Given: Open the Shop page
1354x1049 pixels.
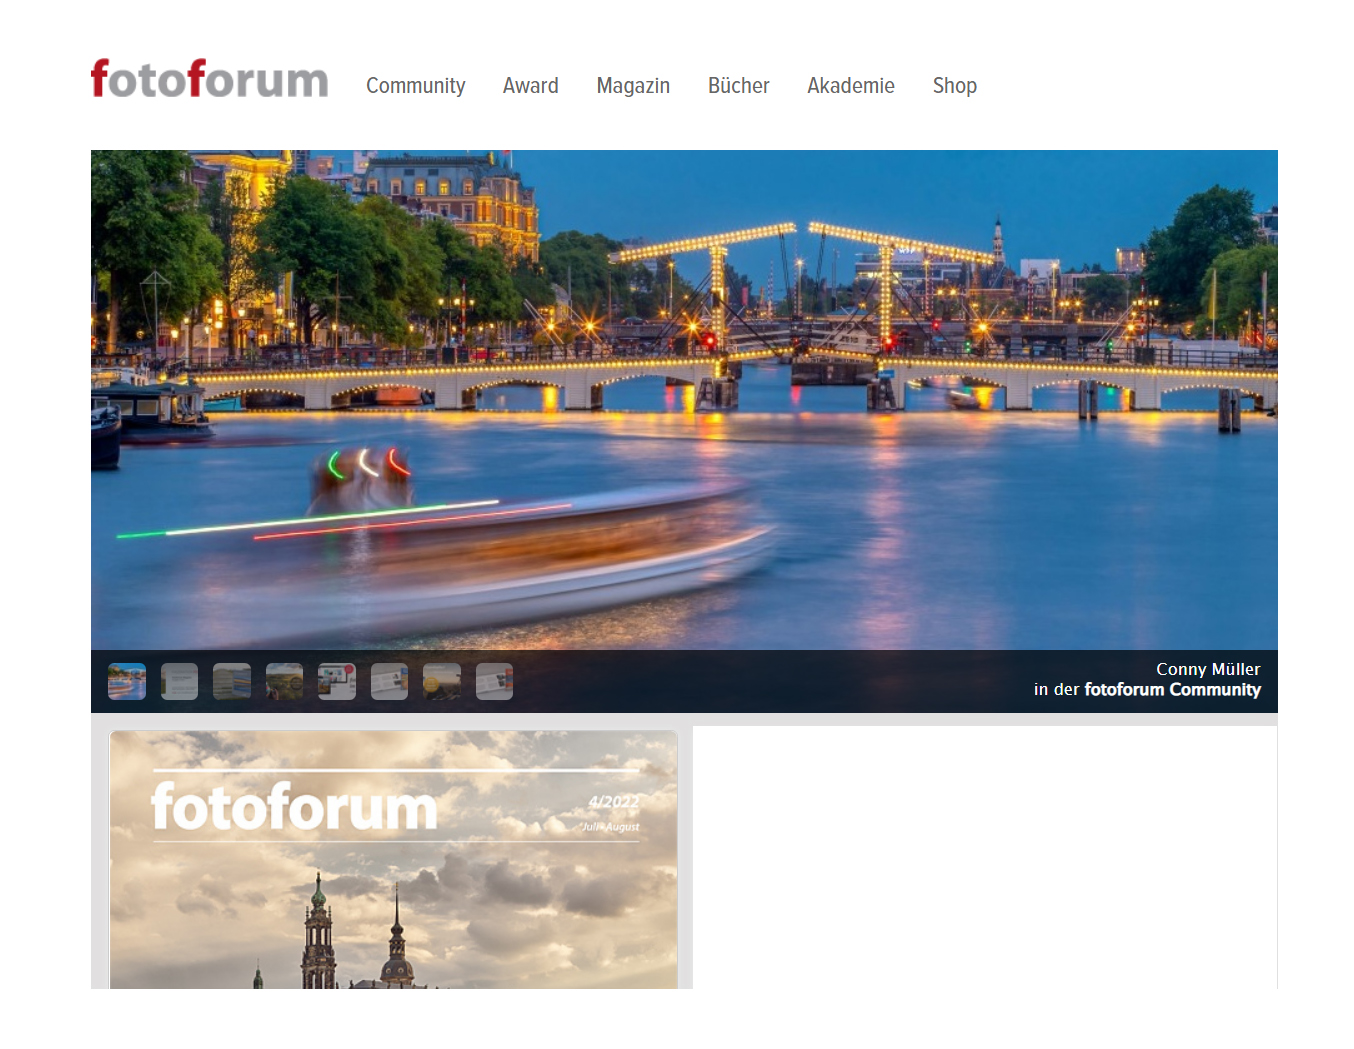Looking at the screenshot, I should coord(954,86).
